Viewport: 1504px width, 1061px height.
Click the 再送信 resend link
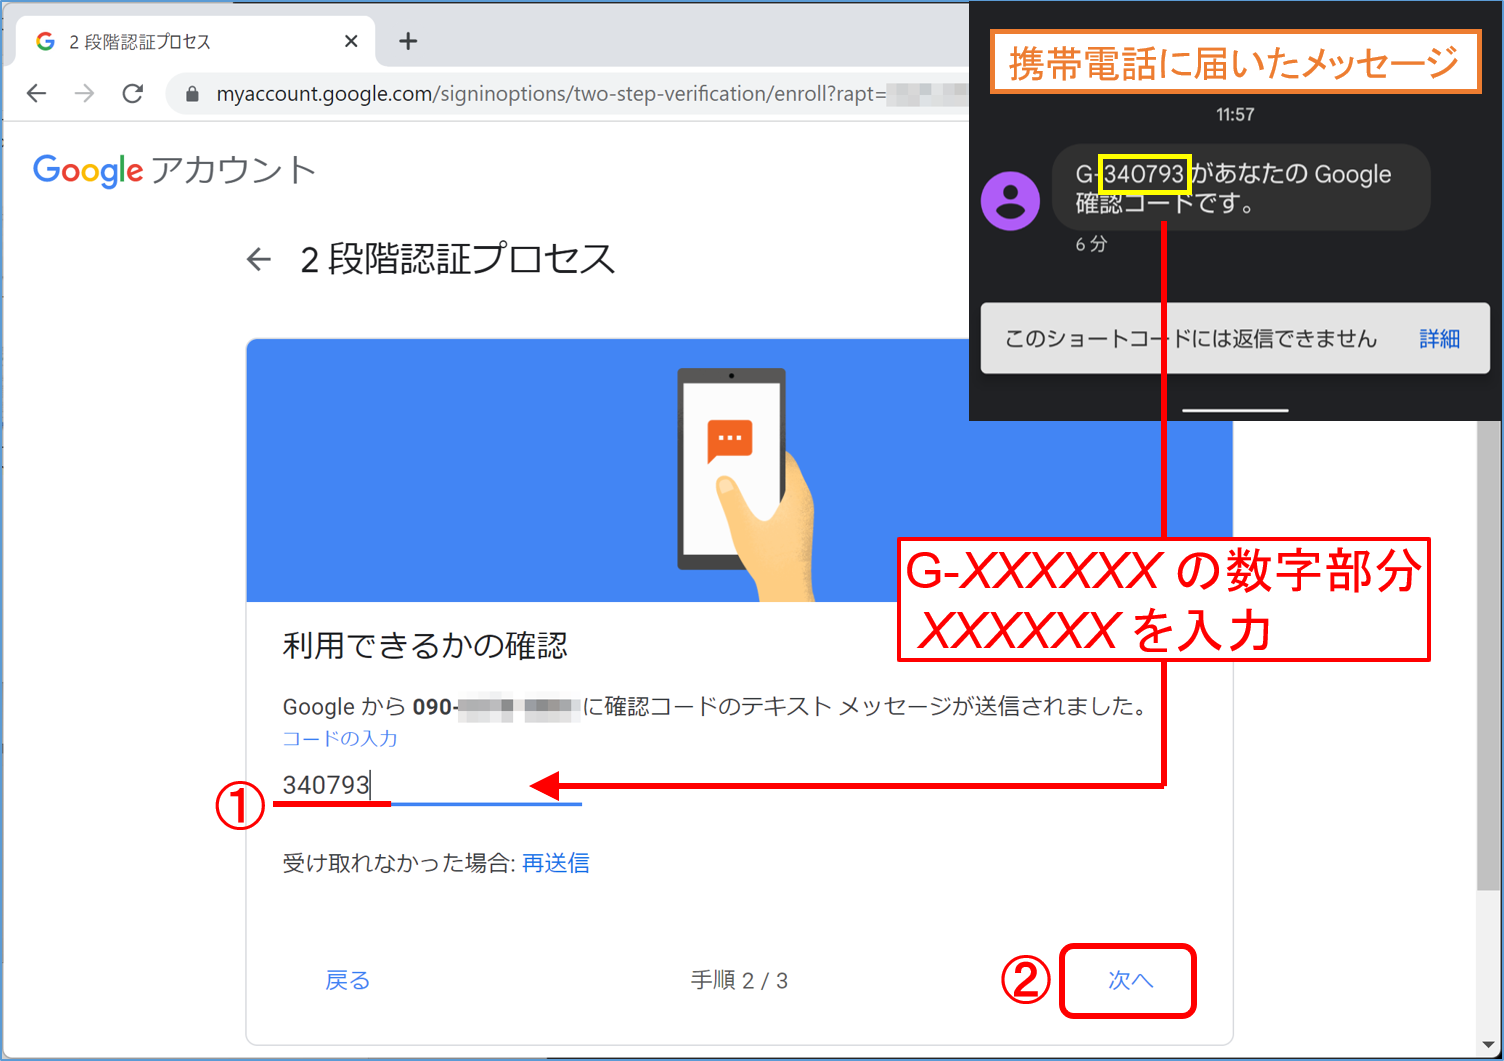pyautogui.click(x=556, y=863)
